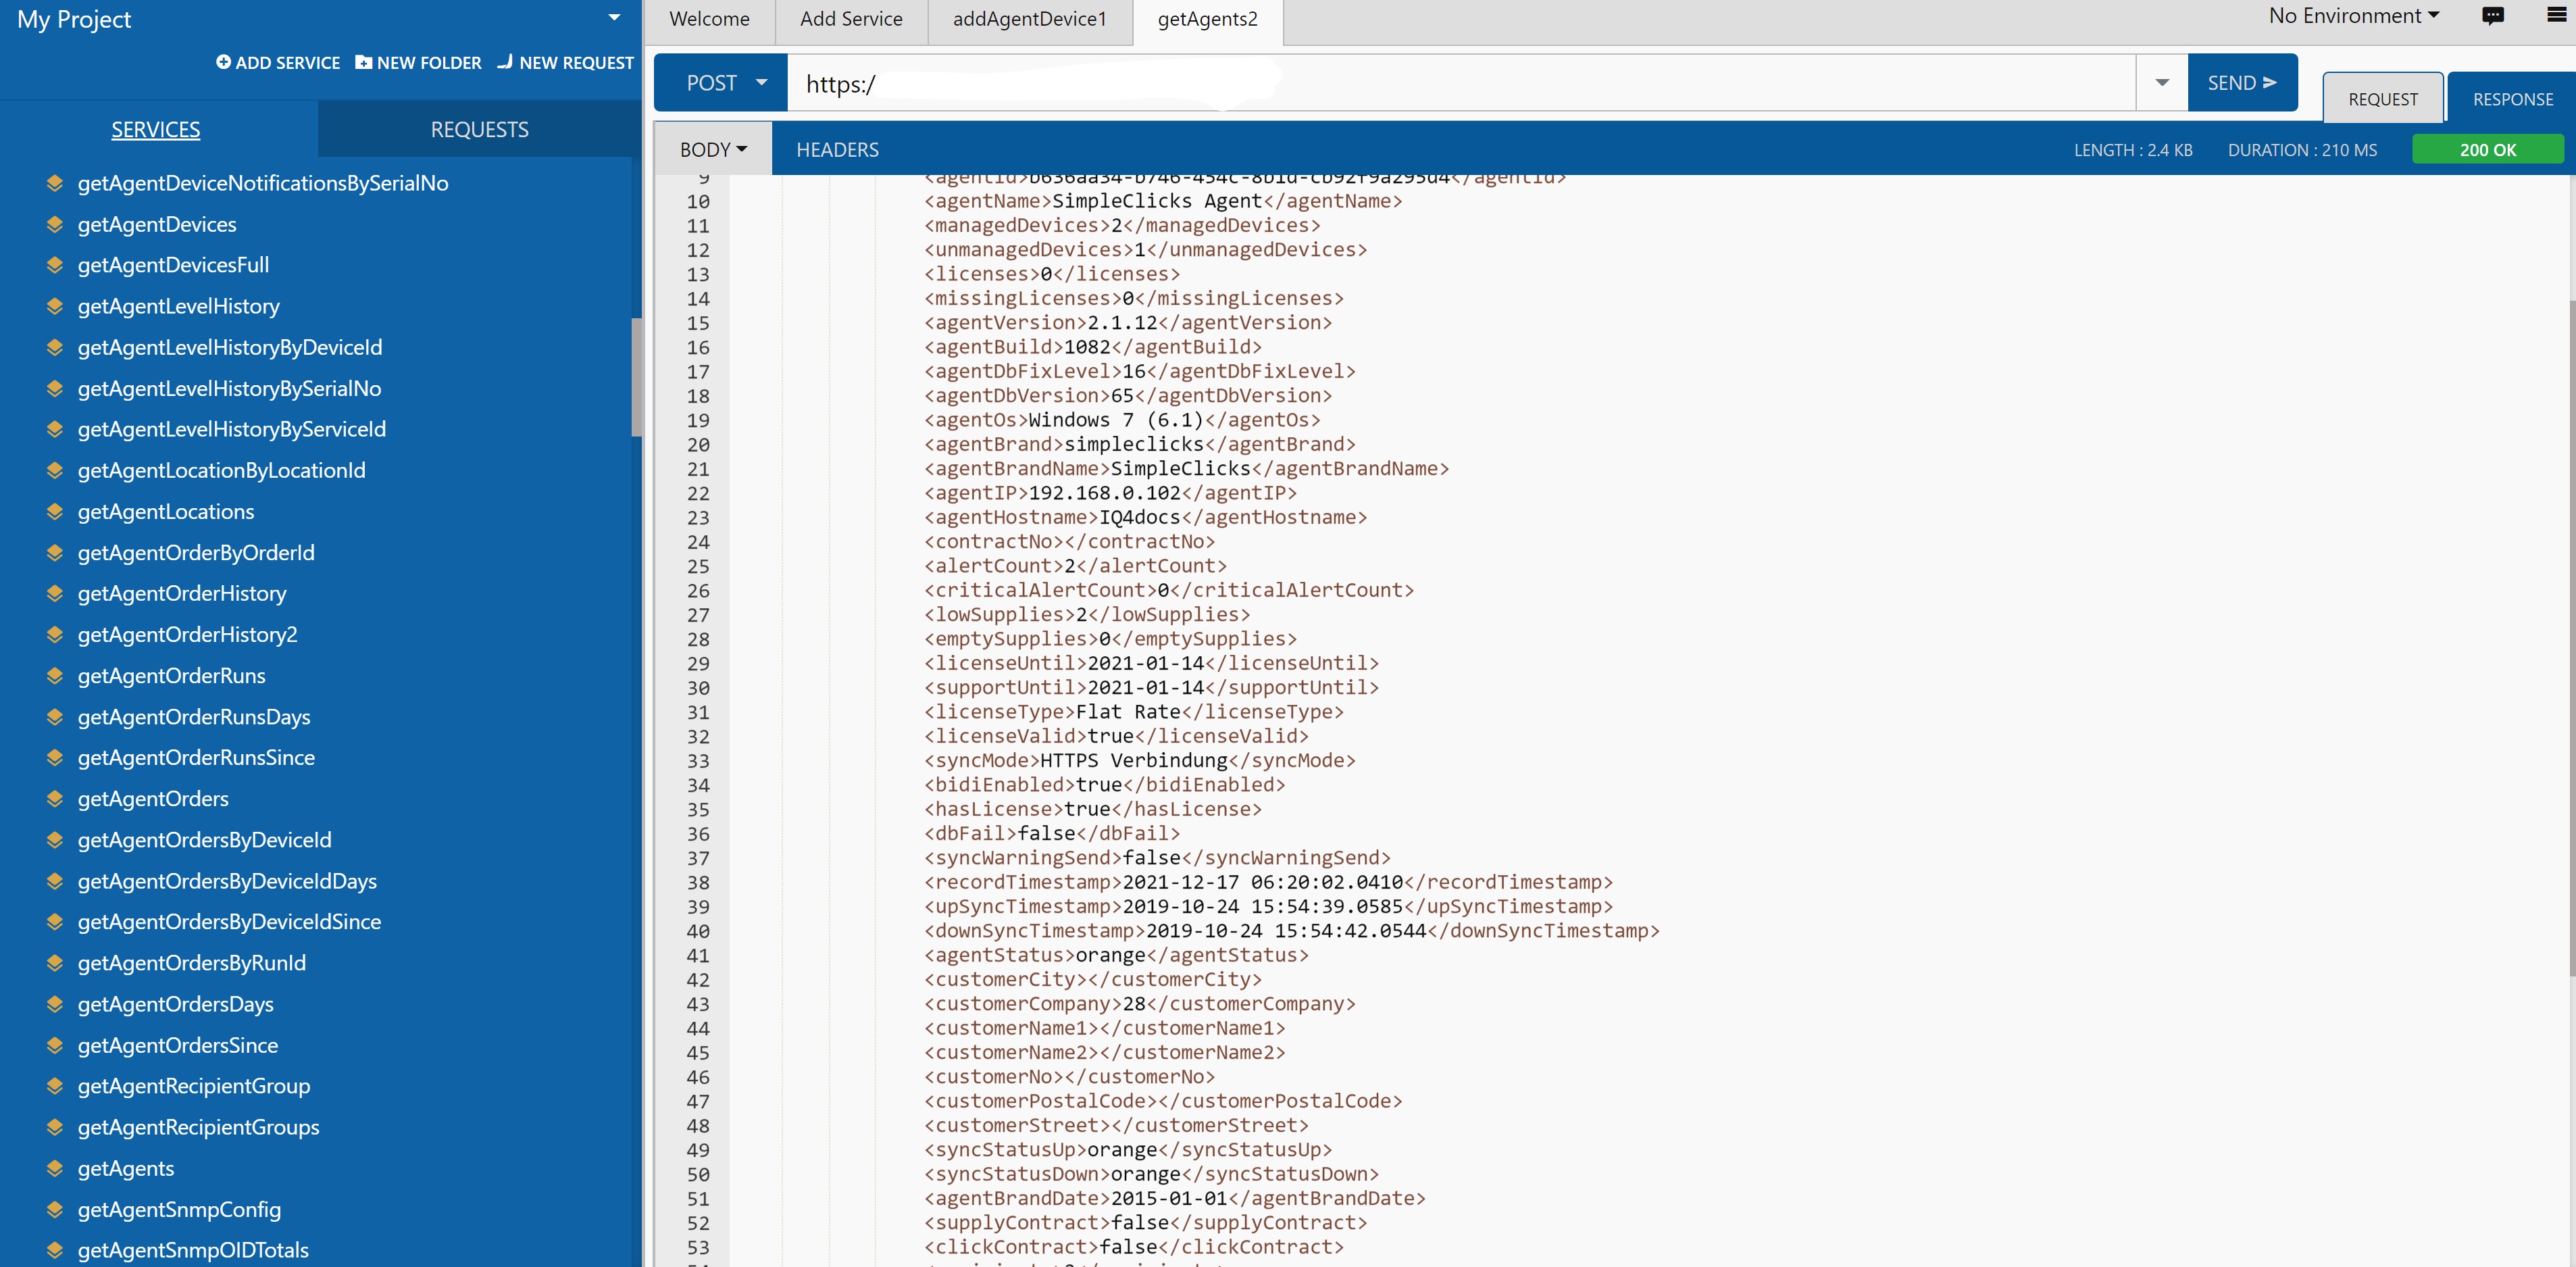The width and height of the screenshot is (2576, 1267).
Task: Open the HEADERS tab
Action: 837,149
